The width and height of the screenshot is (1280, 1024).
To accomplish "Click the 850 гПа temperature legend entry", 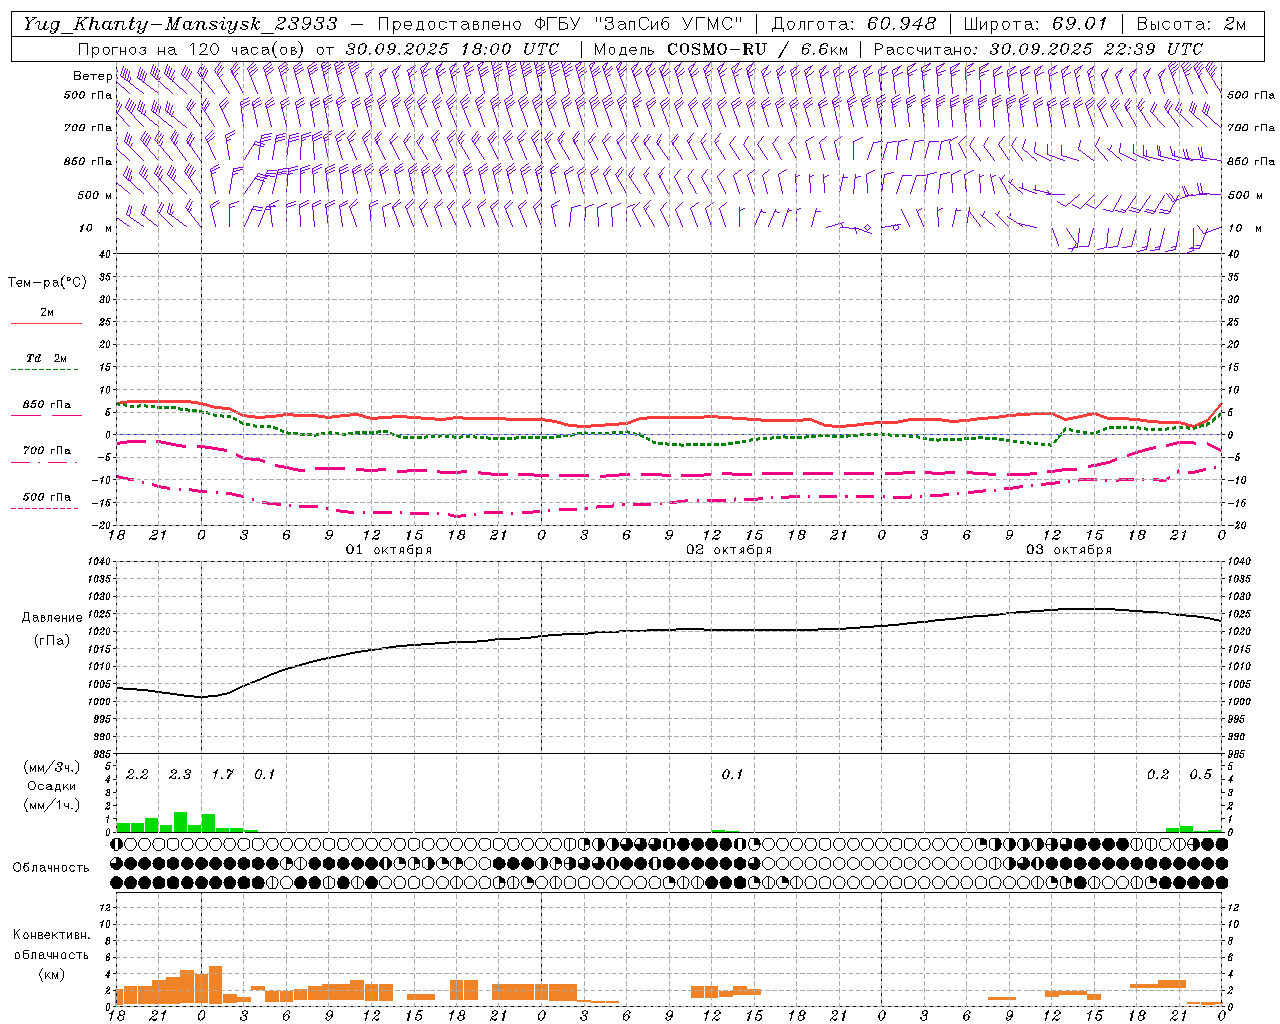I will (47, 405).
